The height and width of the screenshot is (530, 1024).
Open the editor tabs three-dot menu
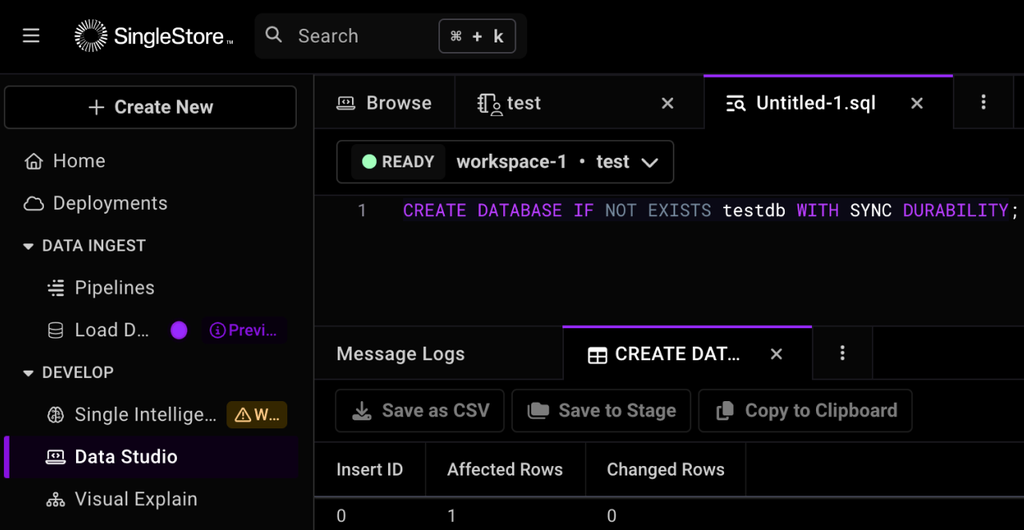(x=984, y=102)
